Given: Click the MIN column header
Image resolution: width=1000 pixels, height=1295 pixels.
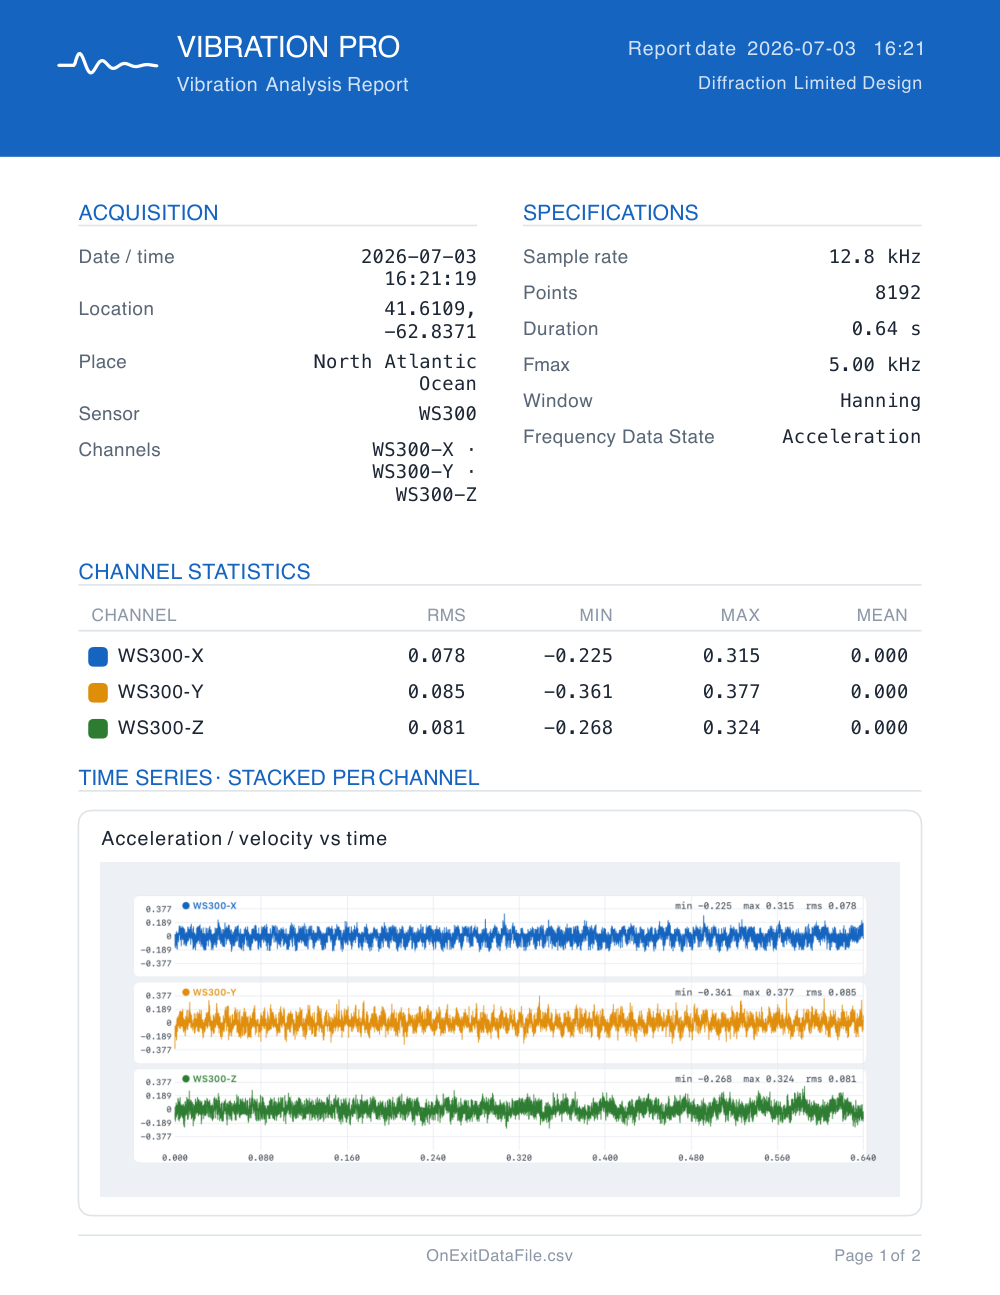Looking at the screenshot, I should (x=596, y=615).
